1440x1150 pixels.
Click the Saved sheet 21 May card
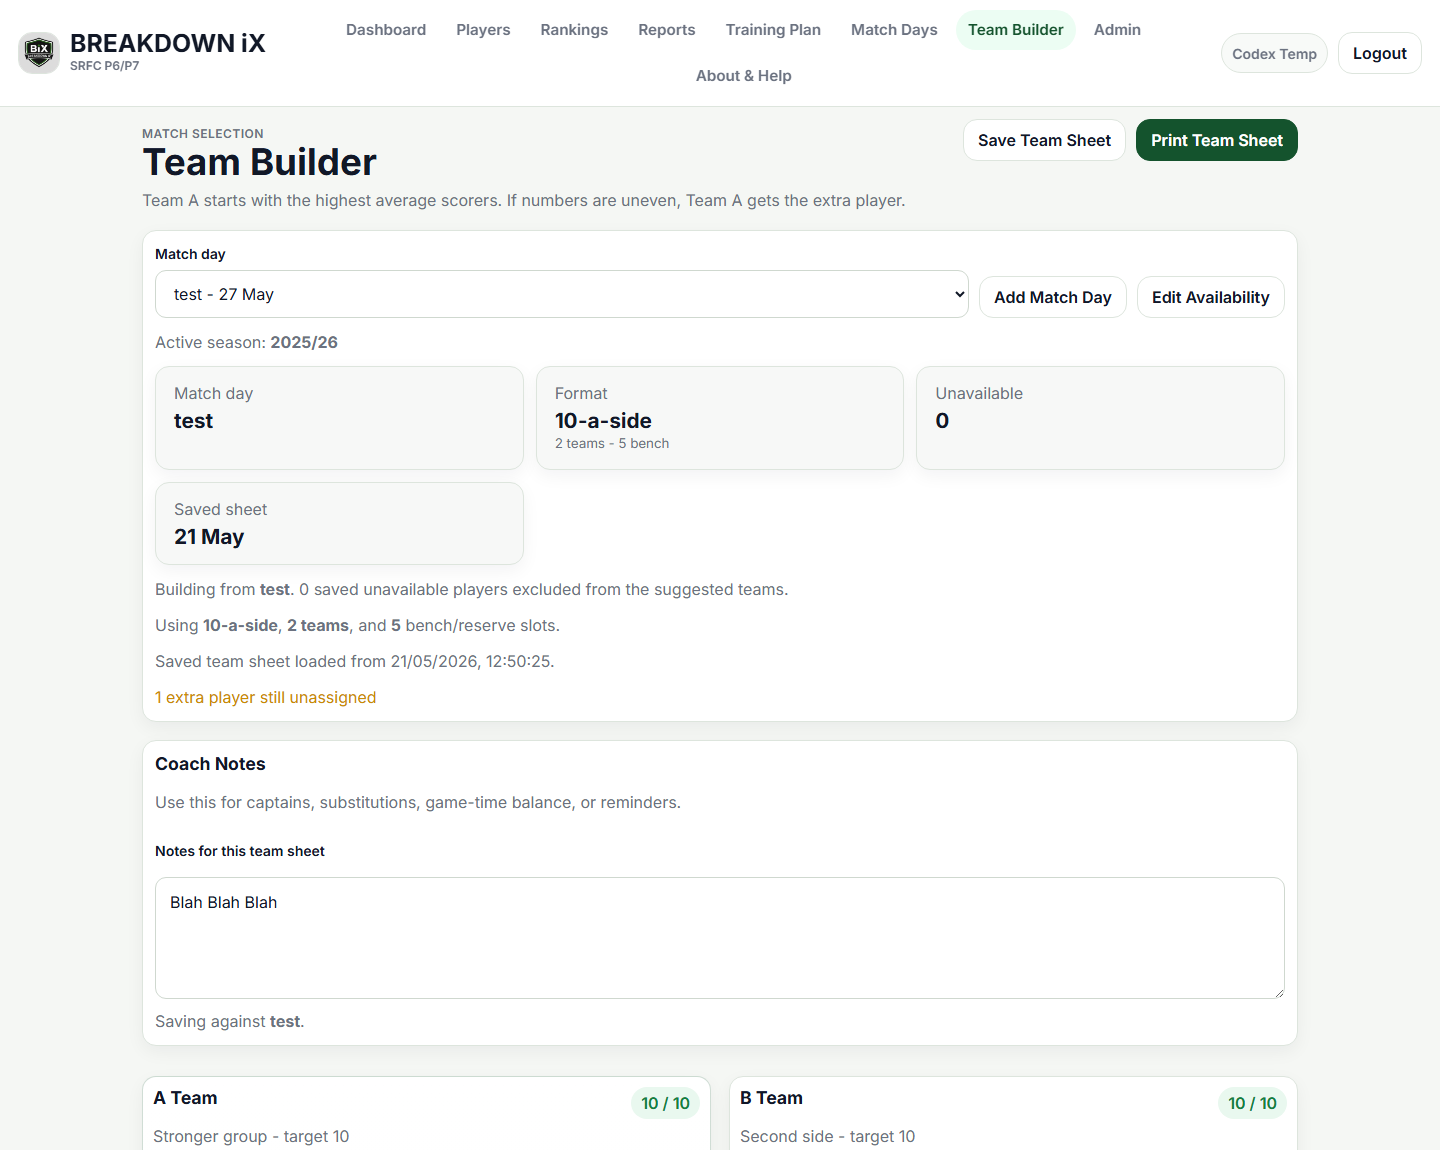339,524
